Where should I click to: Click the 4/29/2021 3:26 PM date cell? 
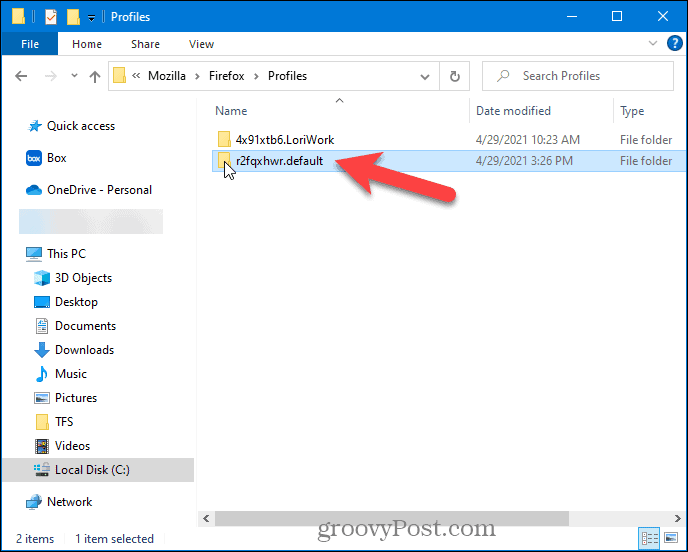(524, 161)
